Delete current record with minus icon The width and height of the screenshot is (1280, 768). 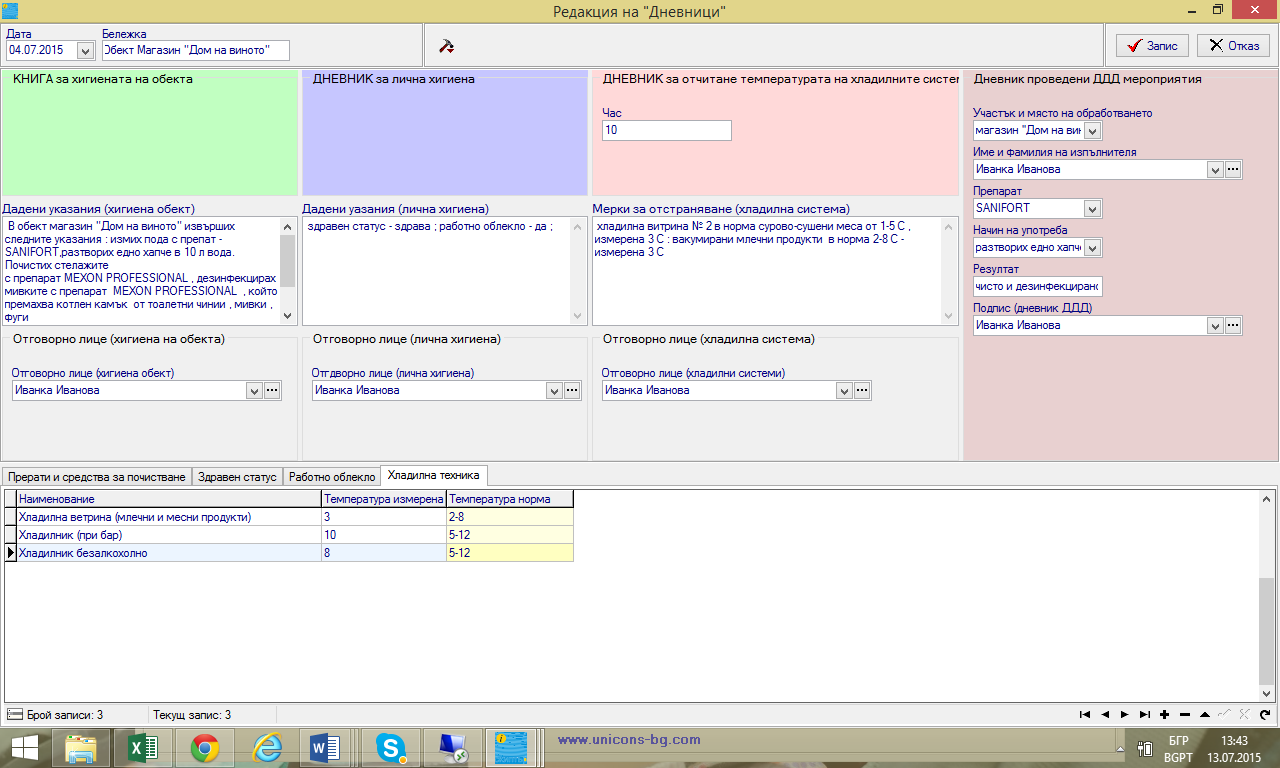tap(1185, 714)
